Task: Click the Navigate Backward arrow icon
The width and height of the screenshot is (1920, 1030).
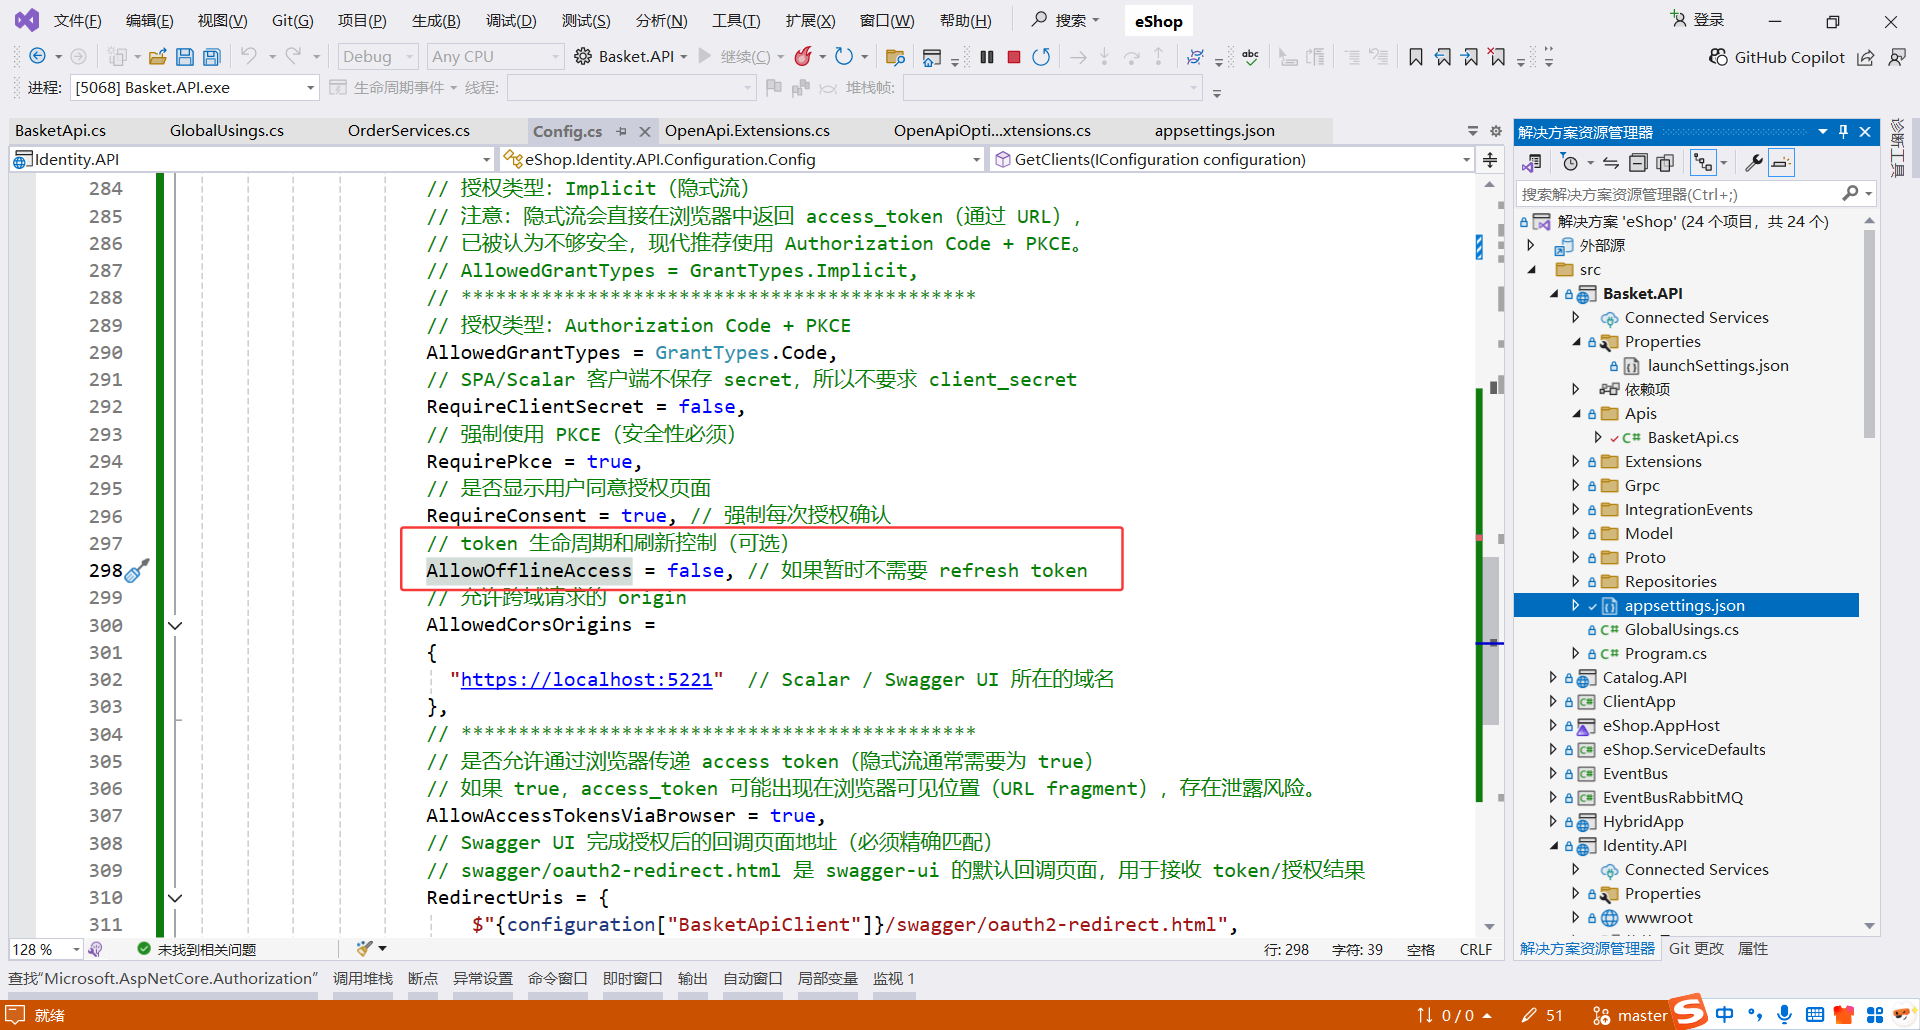Action: pos(38,57)
